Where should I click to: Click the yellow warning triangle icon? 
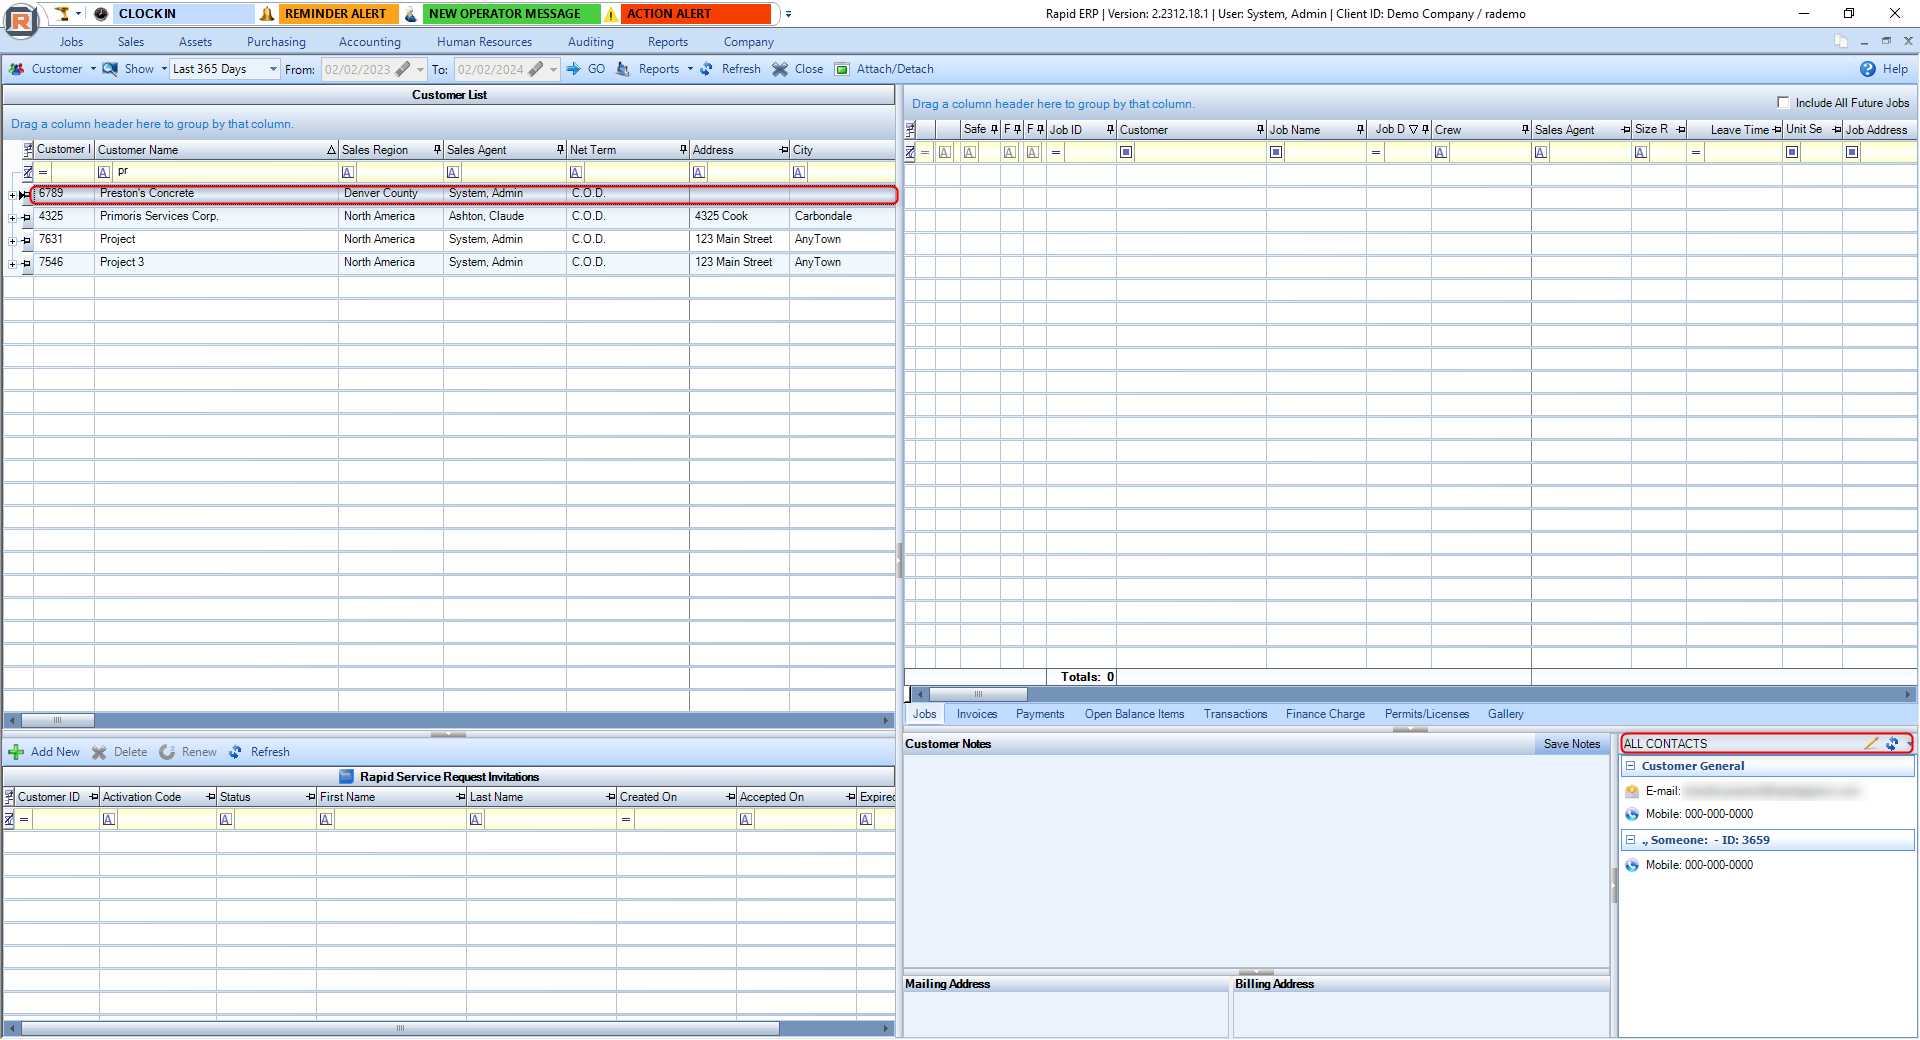click(611, 14)
